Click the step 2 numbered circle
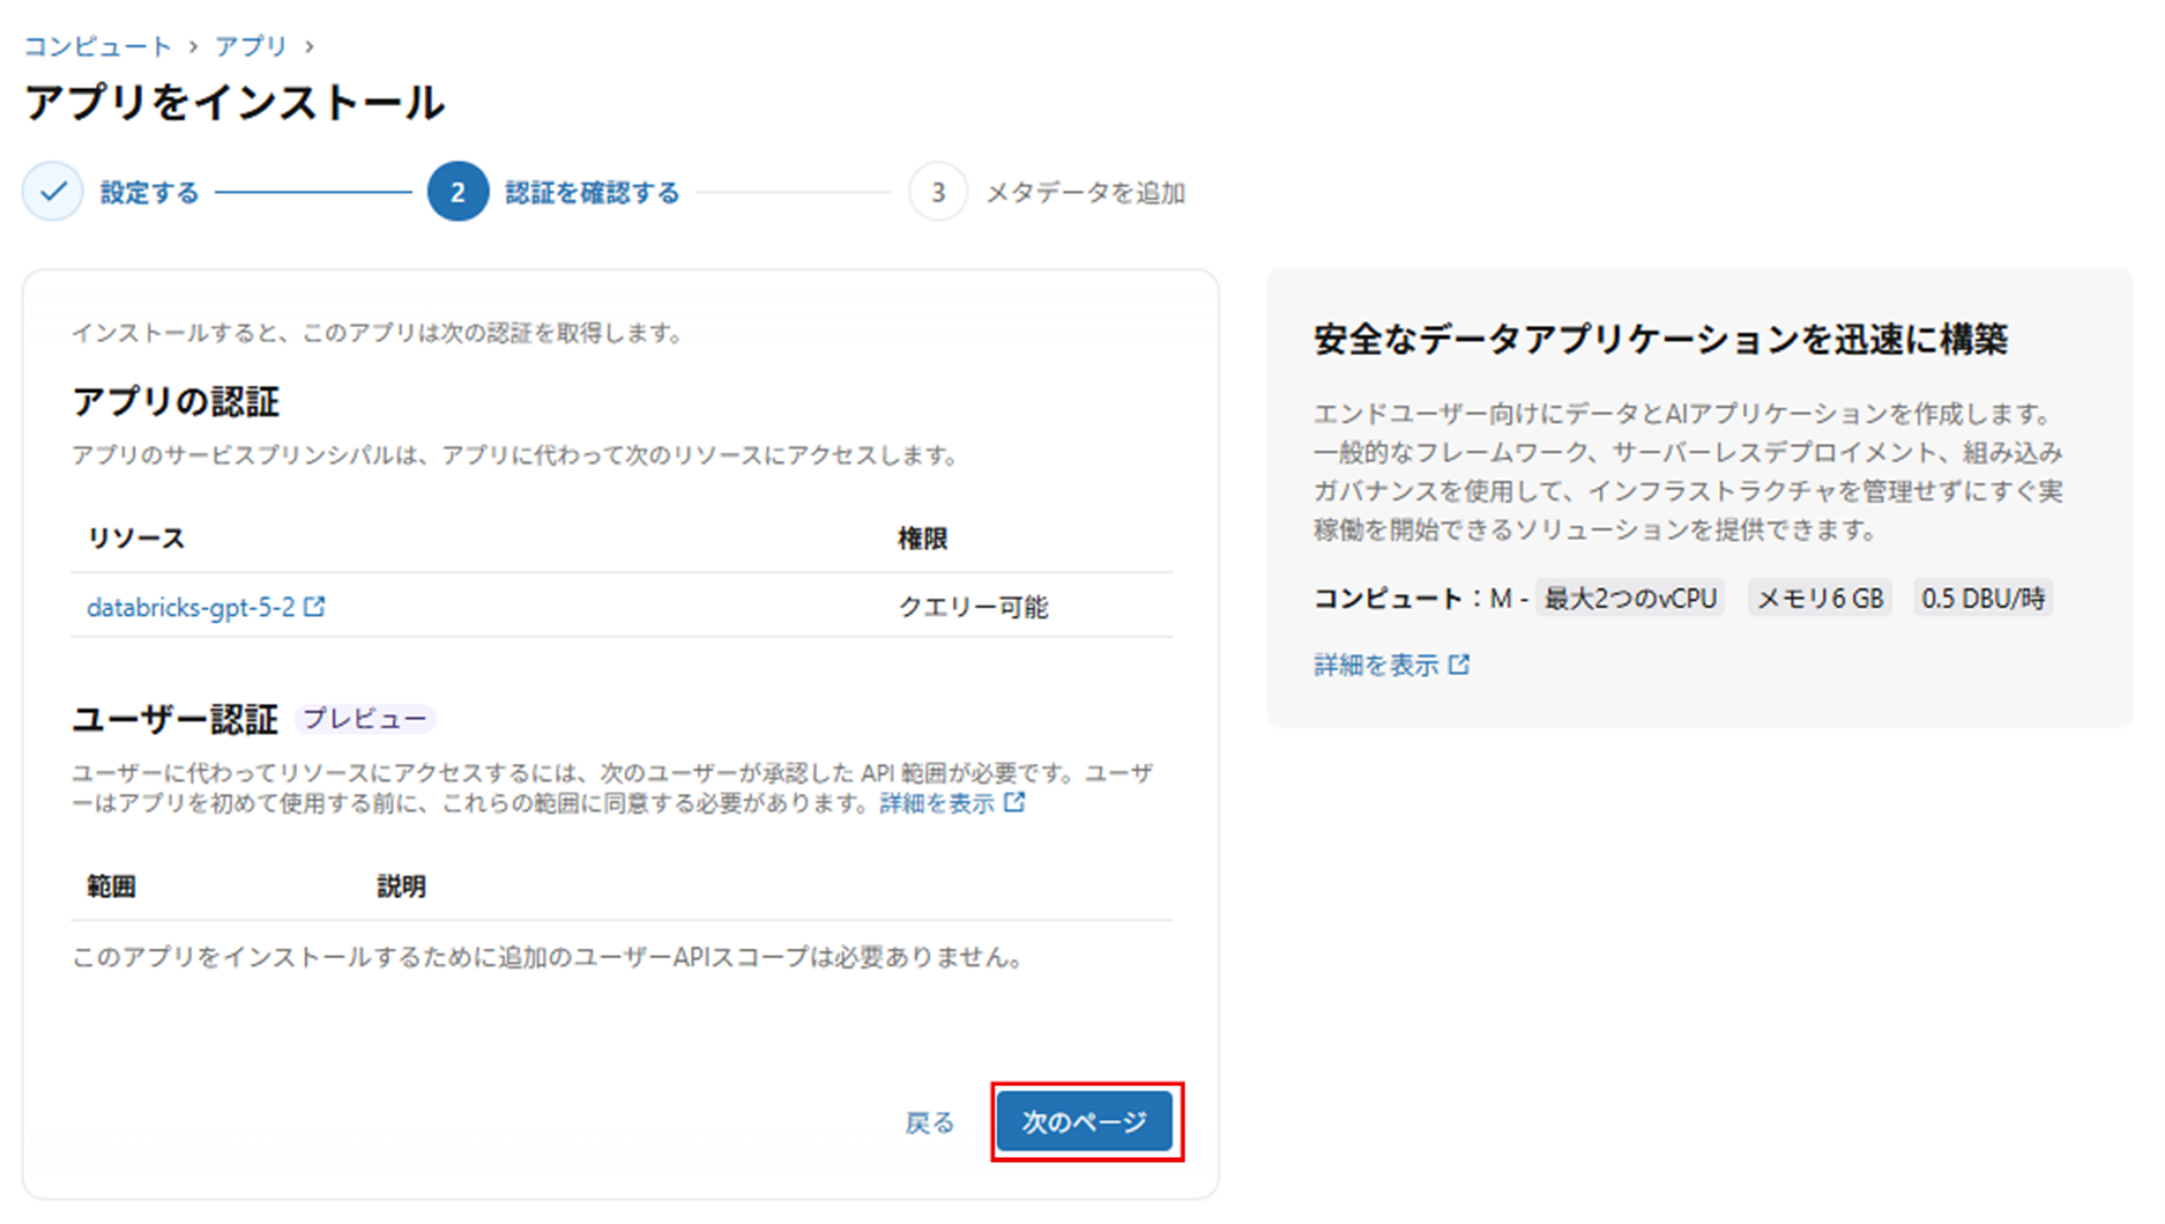This screenshot has height=1224, width=2165. pos(457,192)
